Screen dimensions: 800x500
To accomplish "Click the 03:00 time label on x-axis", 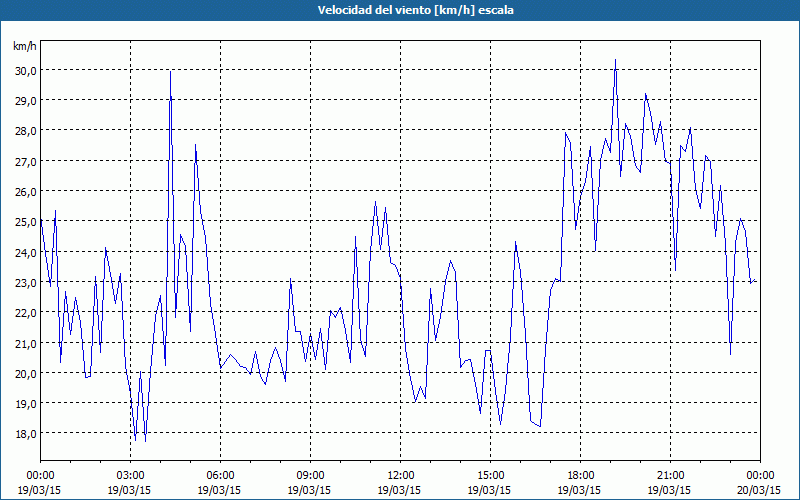I will [x=131, y=476].
